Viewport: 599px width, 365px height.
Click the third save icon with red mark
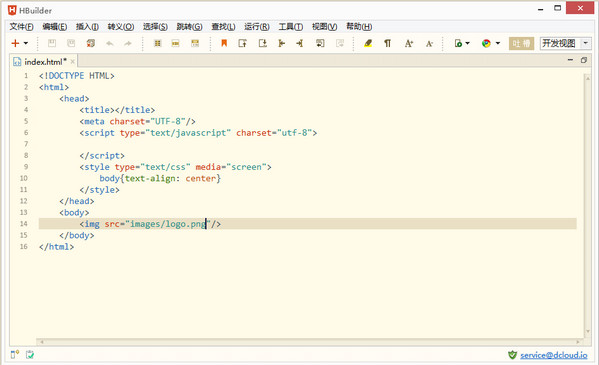coord(91,43)
